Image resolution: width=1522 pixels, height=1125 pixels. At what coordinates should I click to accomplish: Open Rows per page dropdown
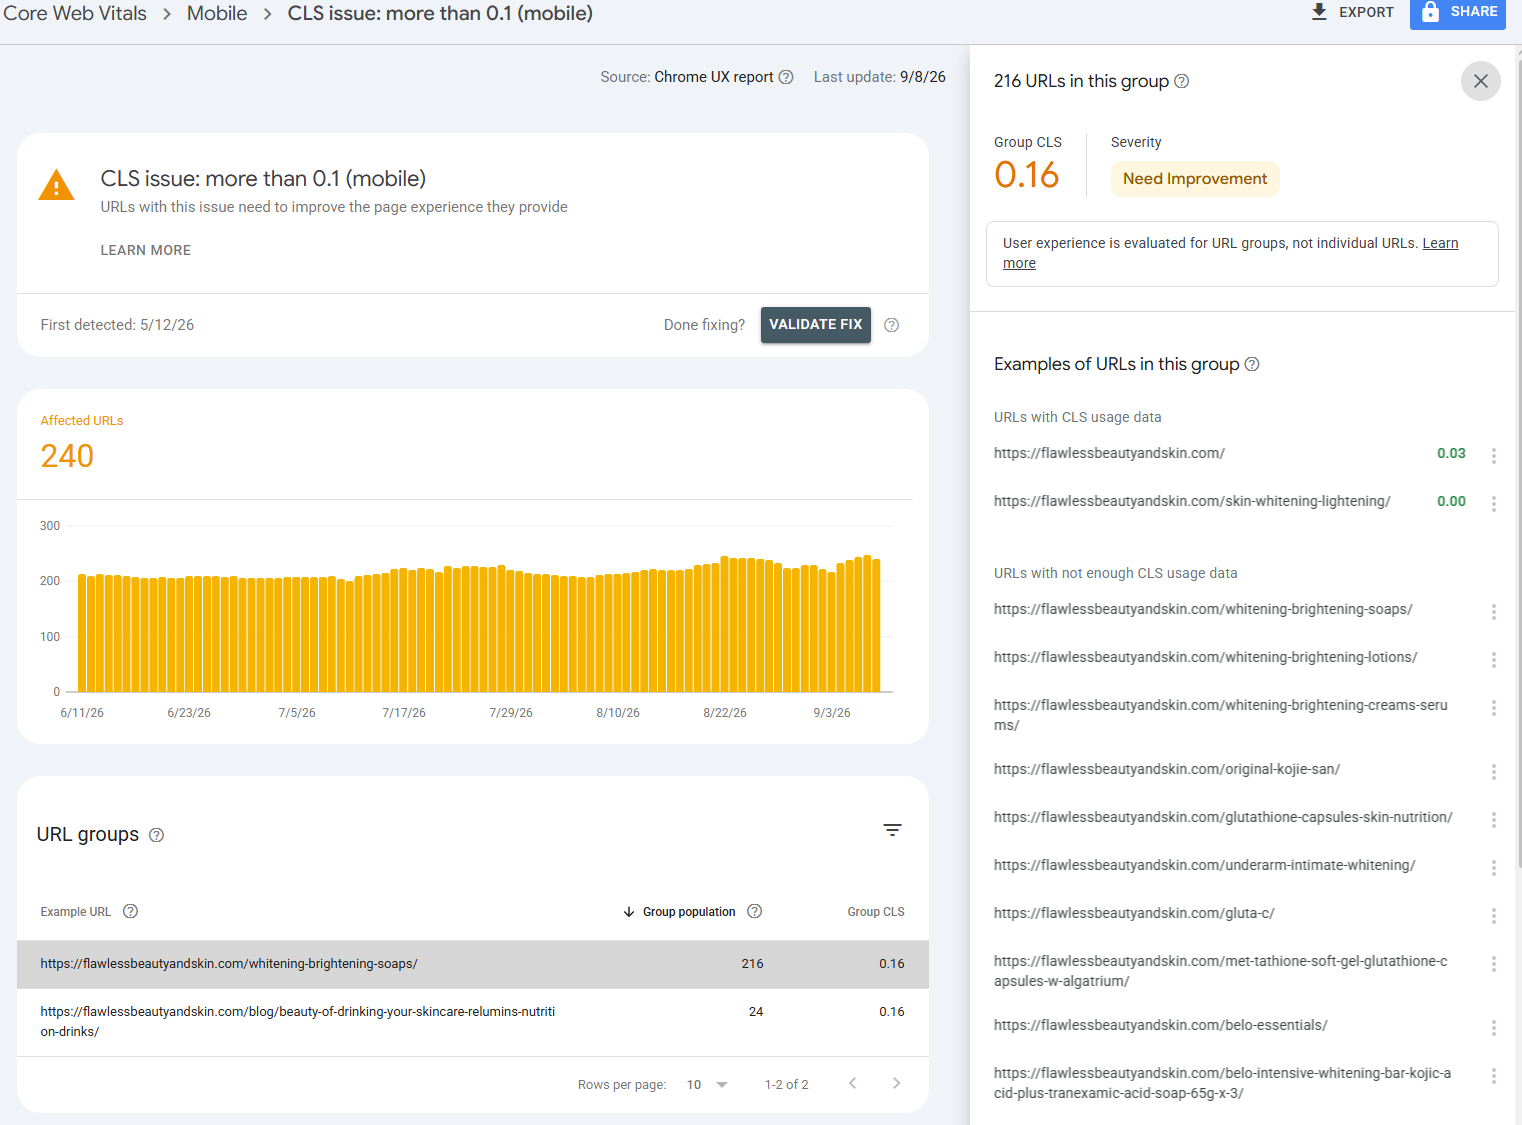(x=707, y=1085)
